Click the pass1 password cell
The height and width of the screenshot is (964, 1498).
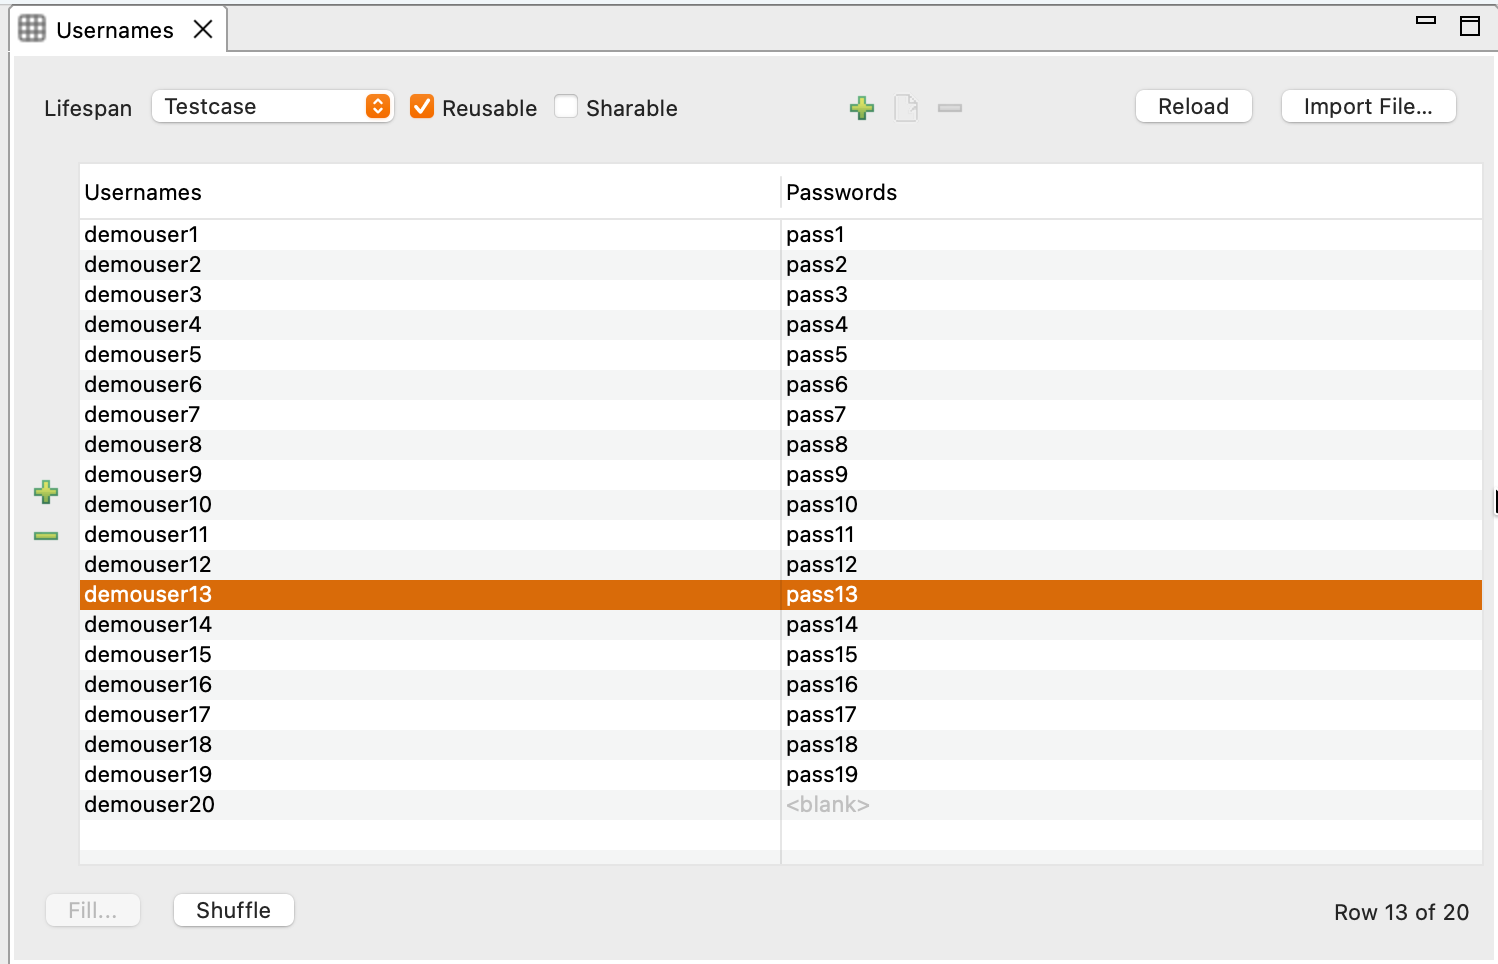click(1132, 235)
